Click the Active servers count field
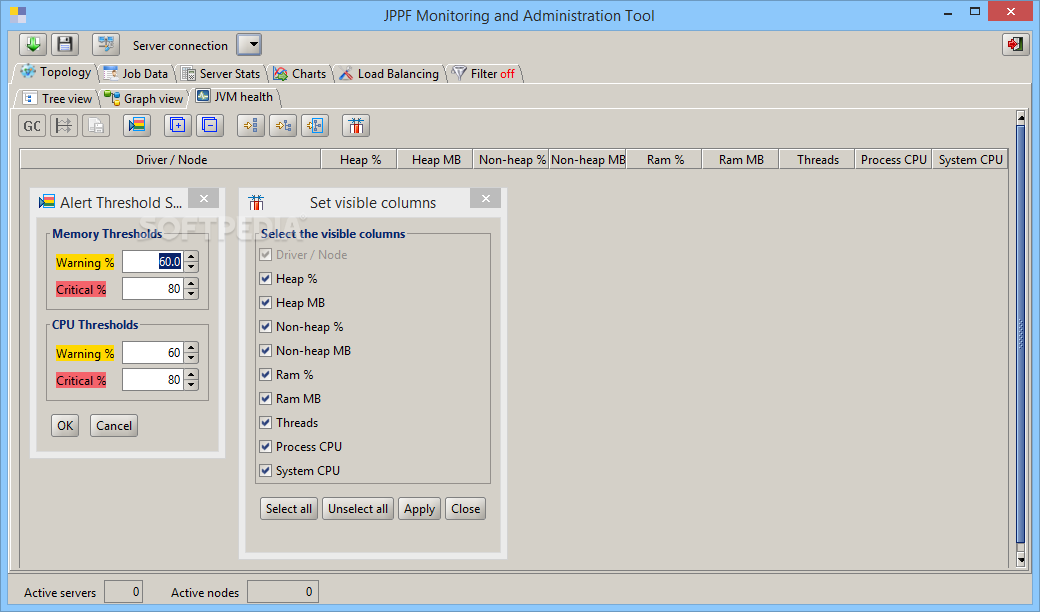This screenshot has height=612, width=1040. pyautogui.click(x=123, y=591)
